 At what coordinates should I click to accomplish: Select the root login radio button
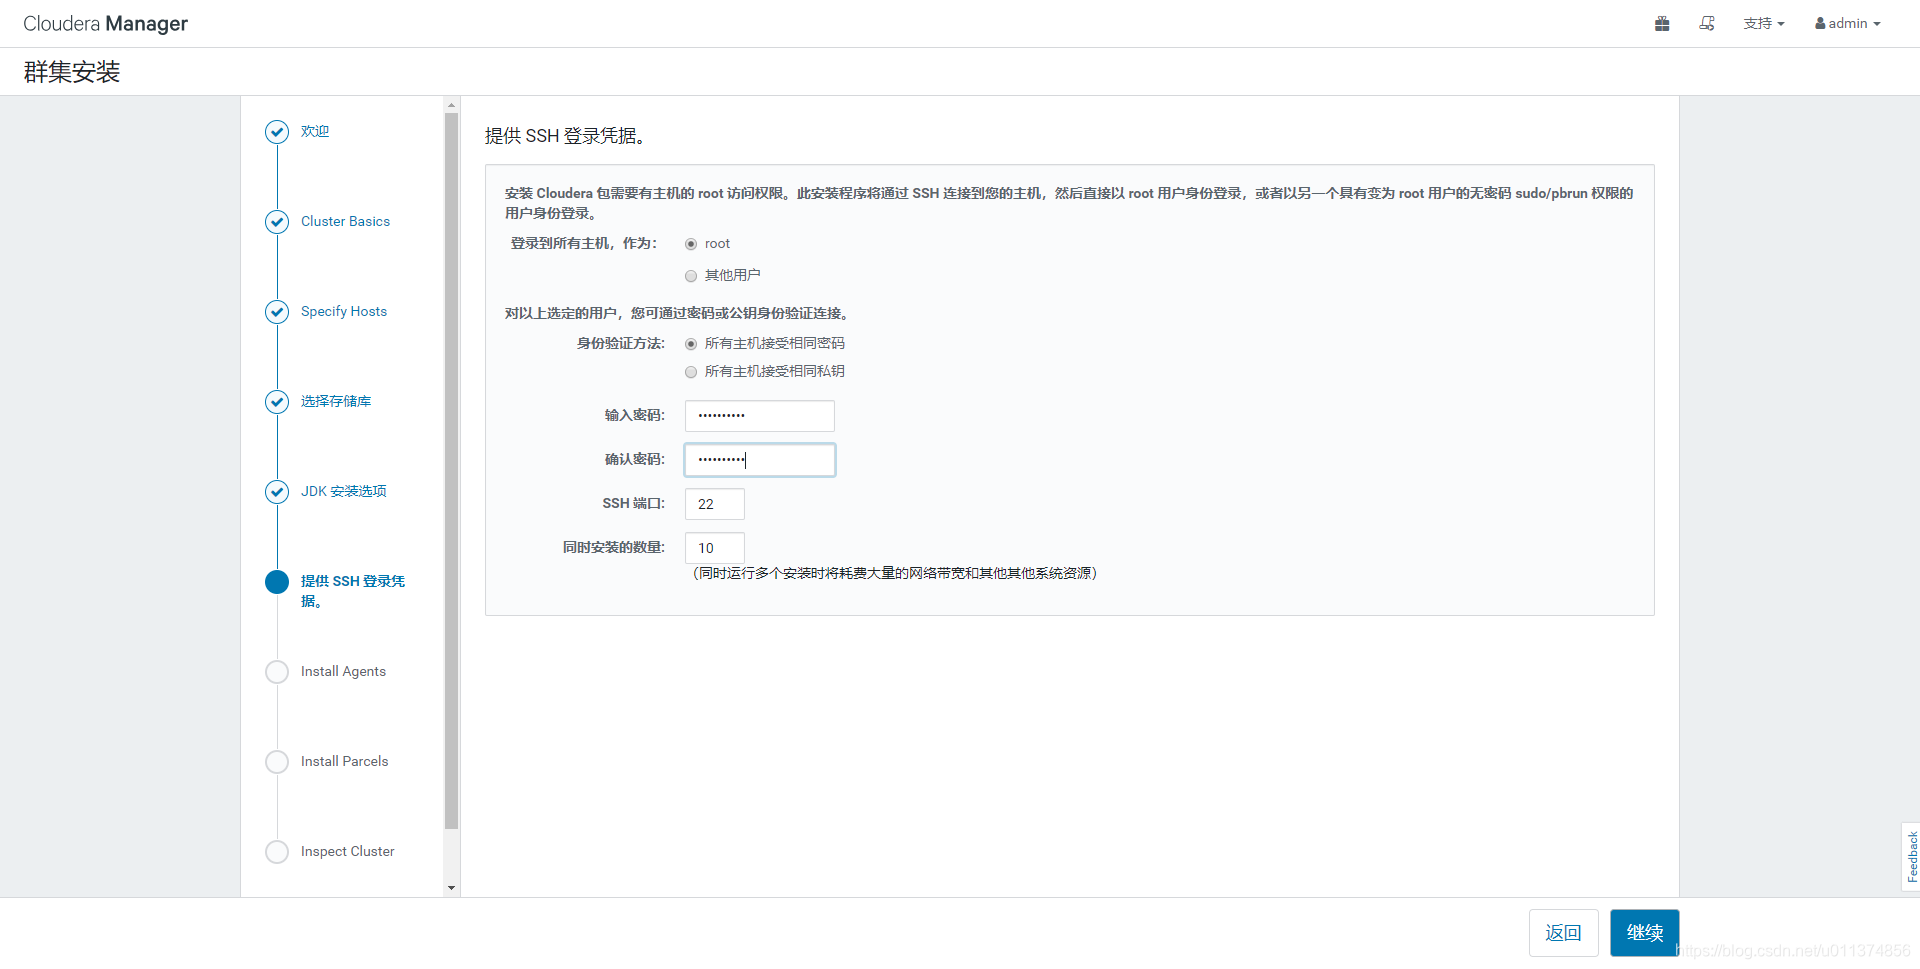click(x=691, y=244)
